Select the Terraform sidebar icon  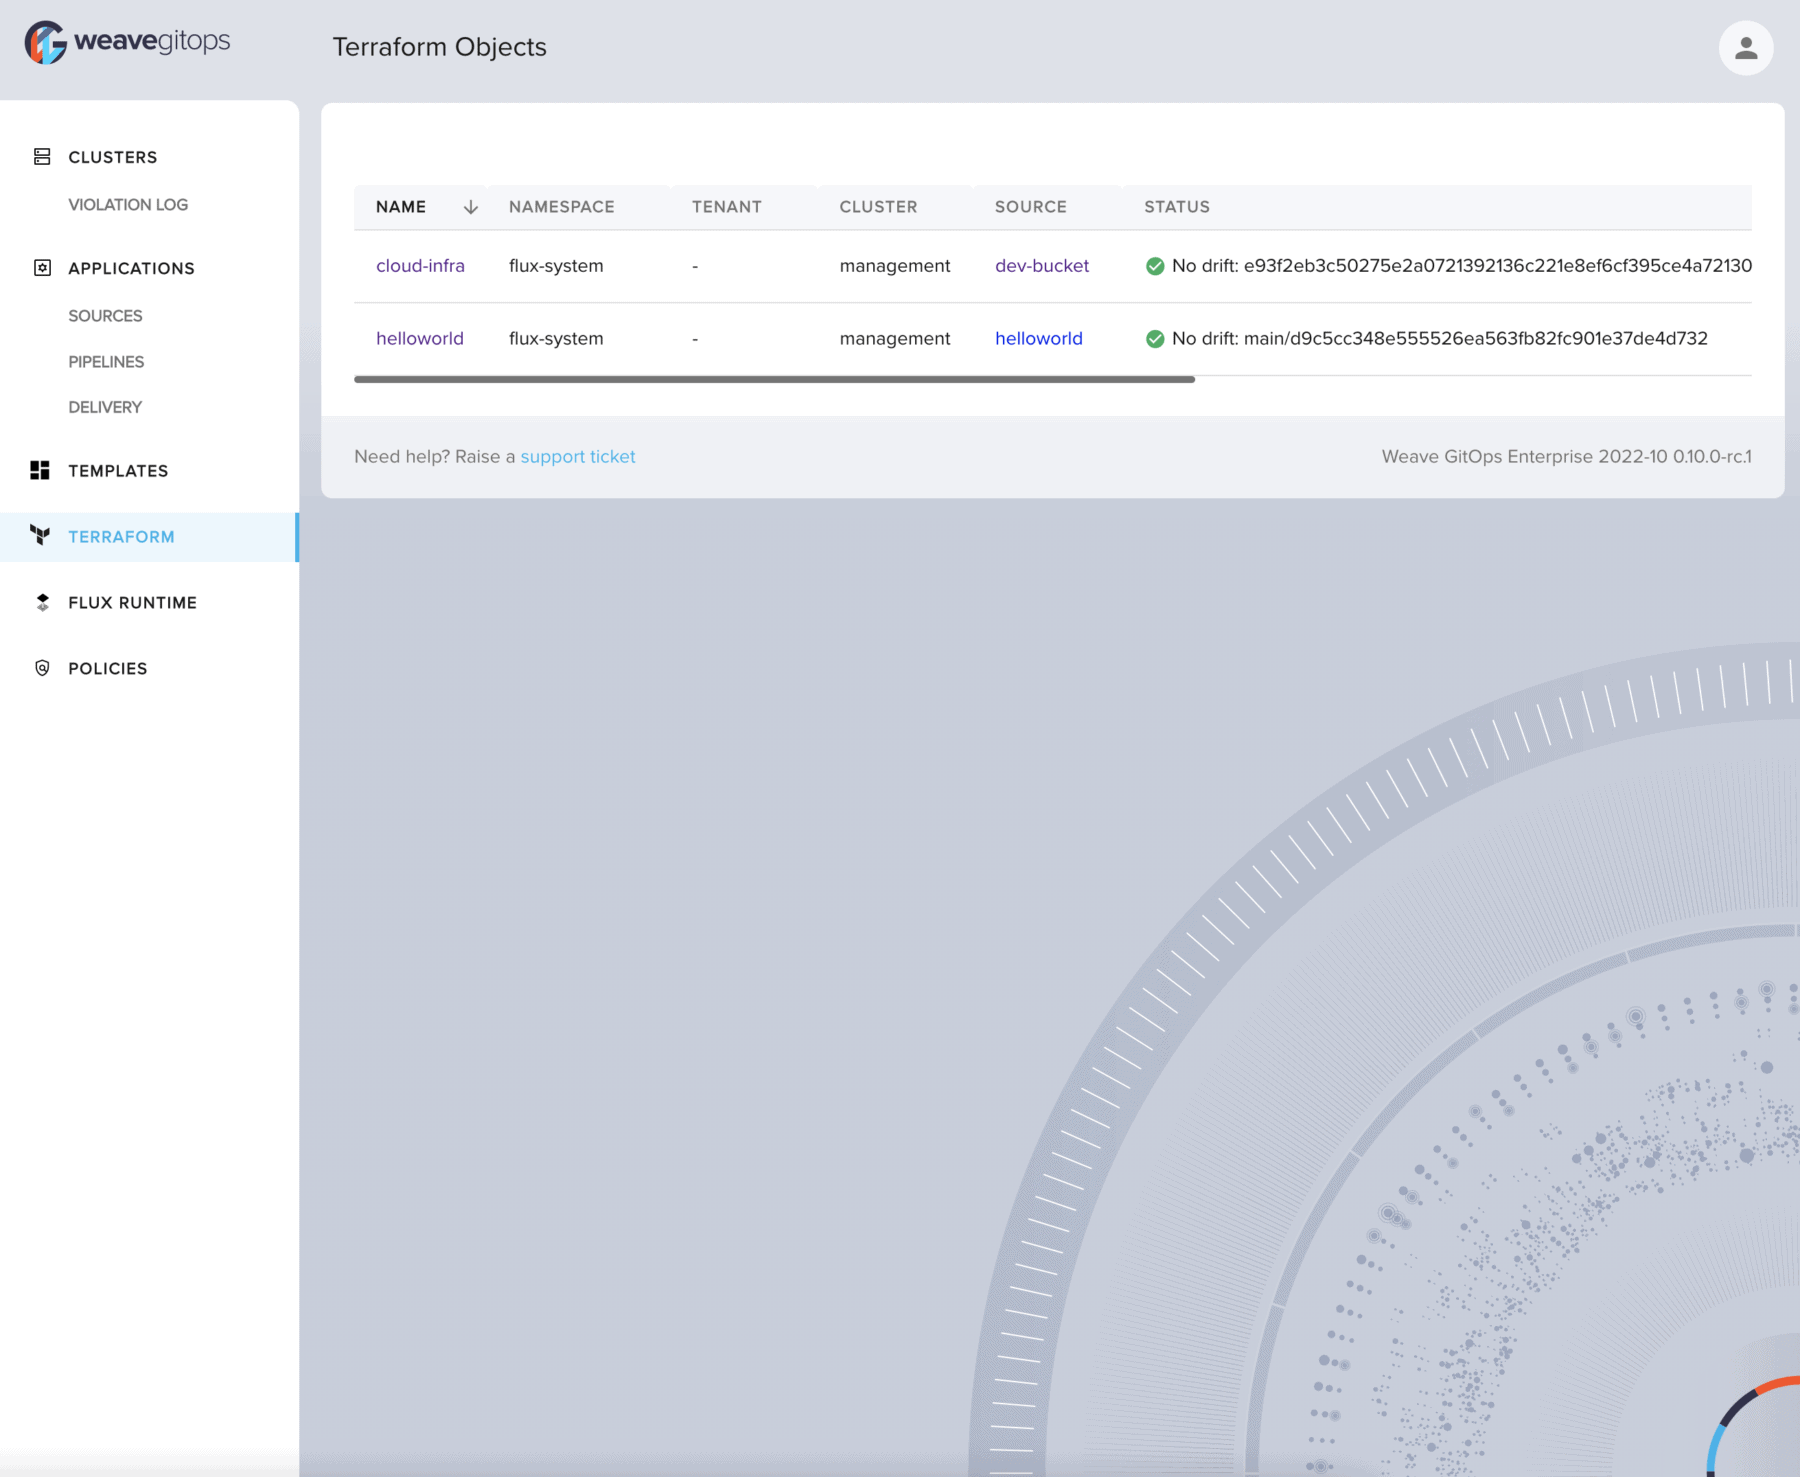pyautogui.click(x=41, y=536)
